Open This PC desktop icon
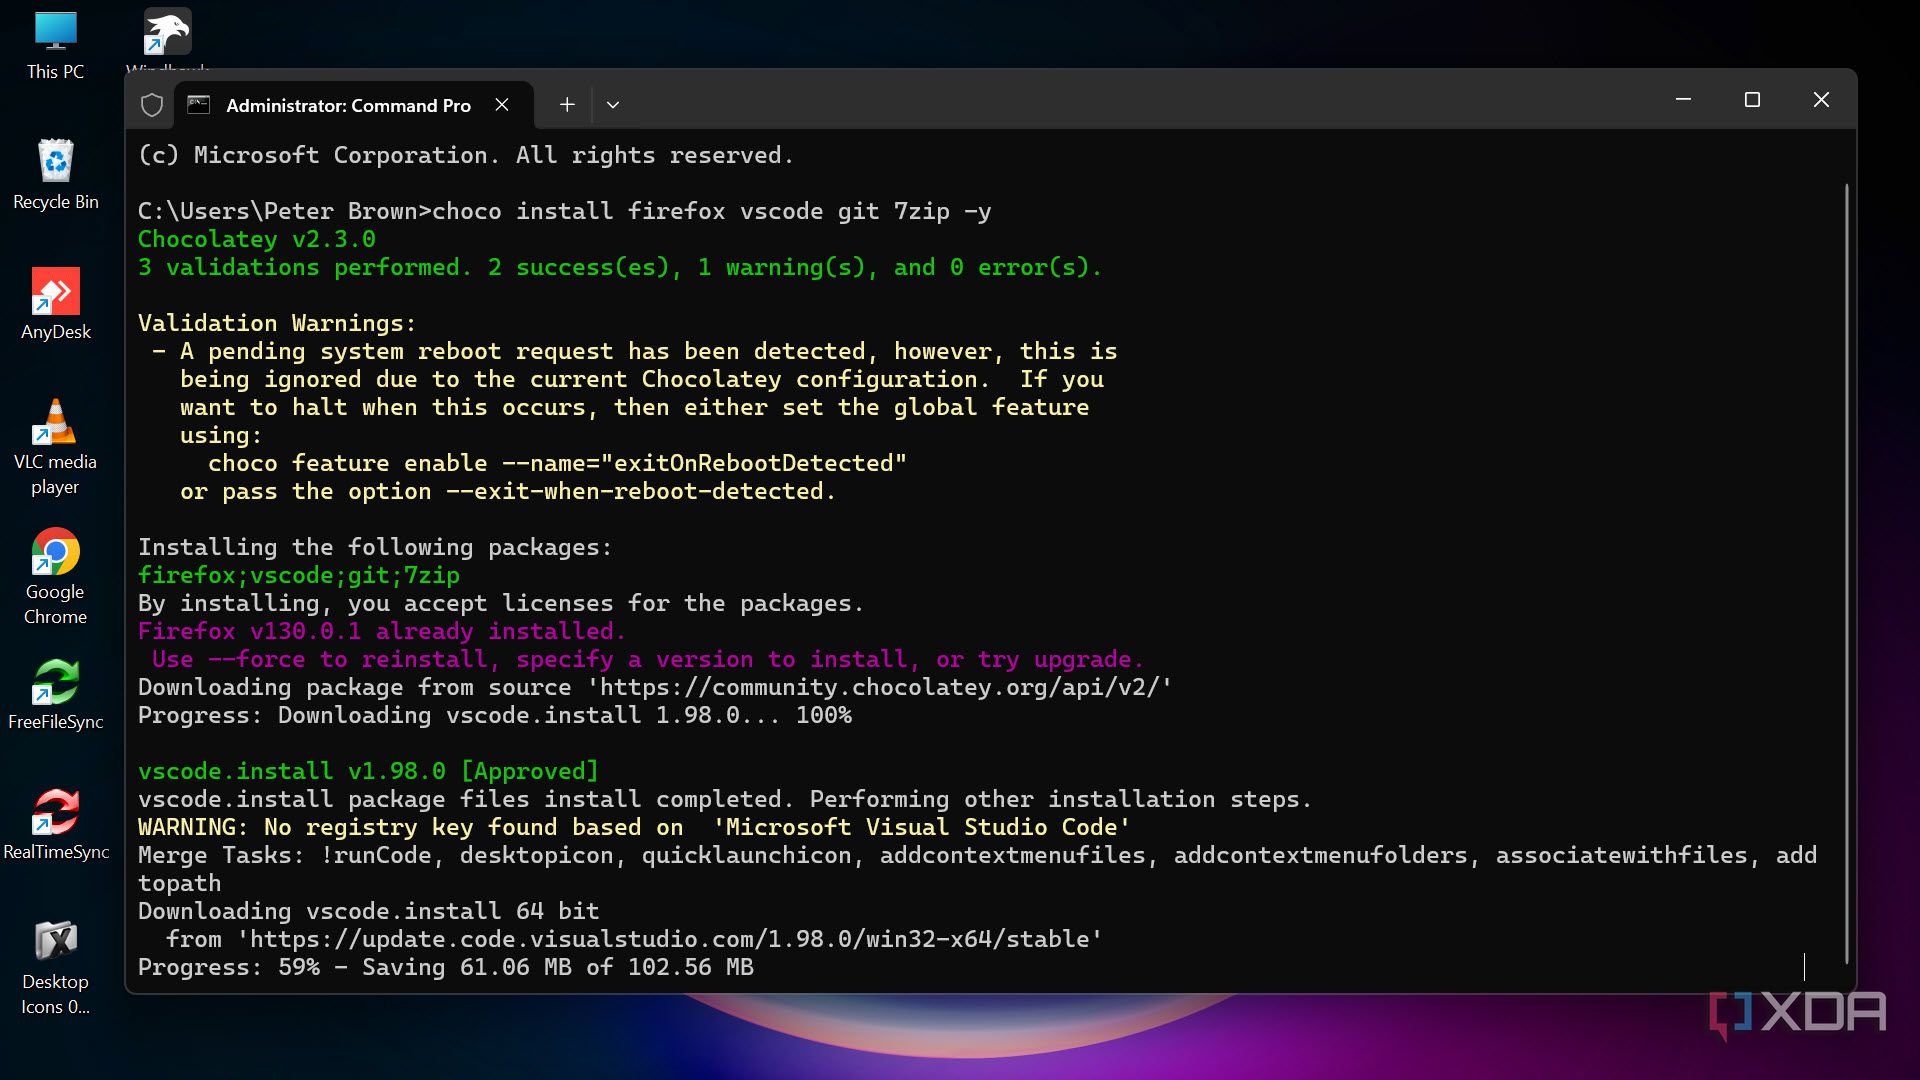This screenshot has height=1080, width=1920. (x=55, y=47)
